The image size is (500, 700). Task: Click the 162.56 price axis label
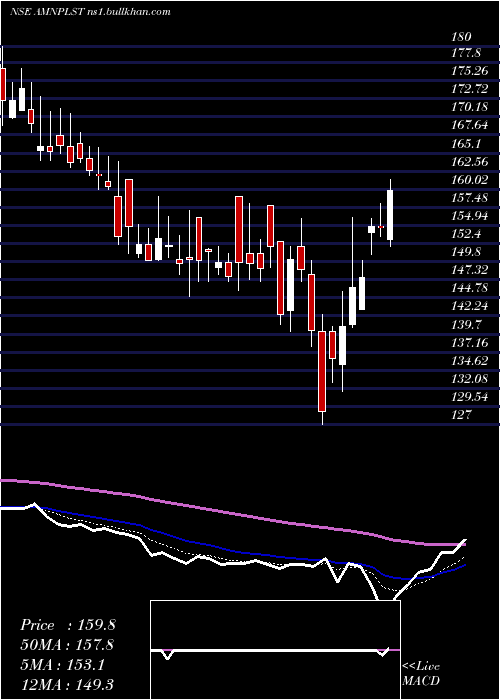[470, 162]
